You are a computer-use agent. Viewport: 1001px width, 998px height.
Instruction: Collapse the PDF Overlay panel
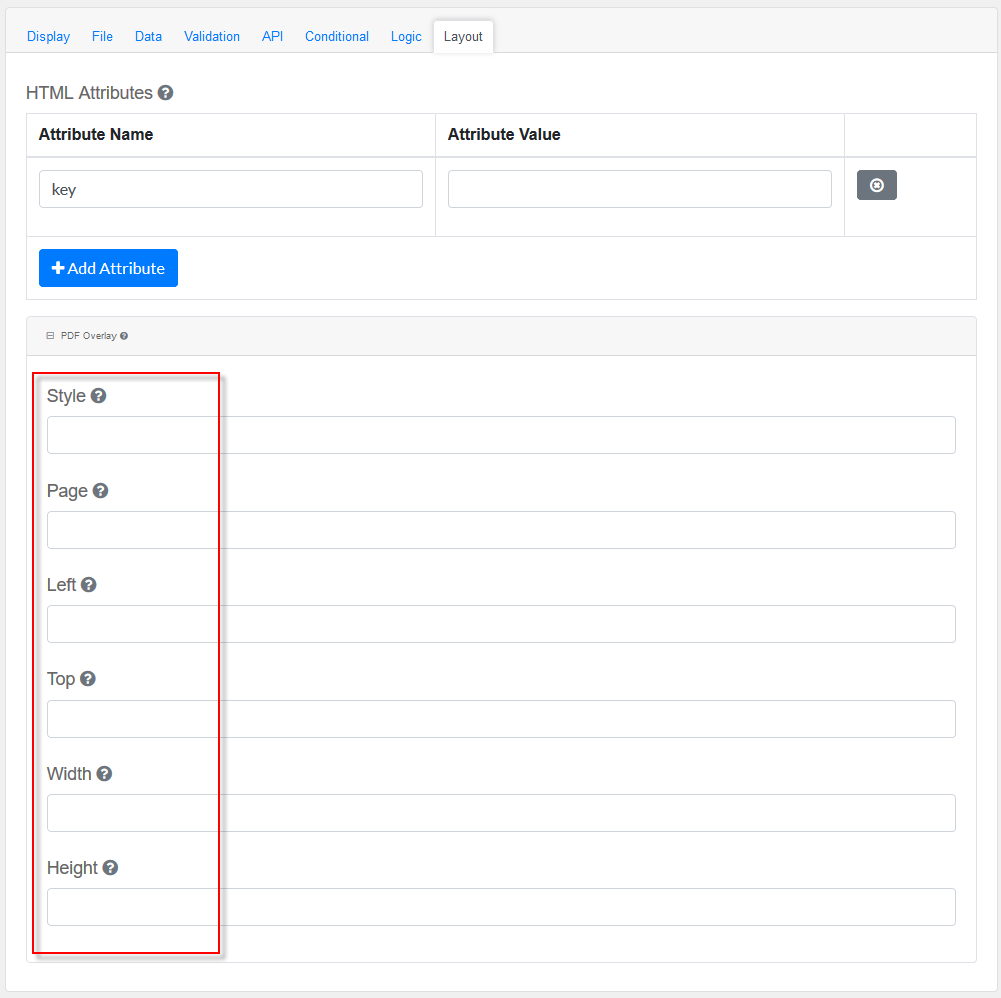50,336
